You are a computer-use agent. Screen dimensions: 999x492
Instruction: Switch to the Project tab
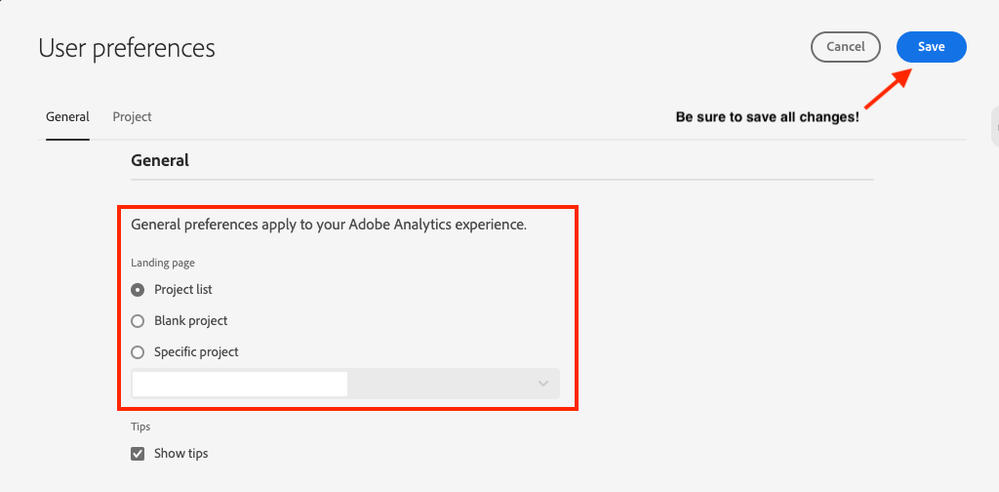point(132,117)
